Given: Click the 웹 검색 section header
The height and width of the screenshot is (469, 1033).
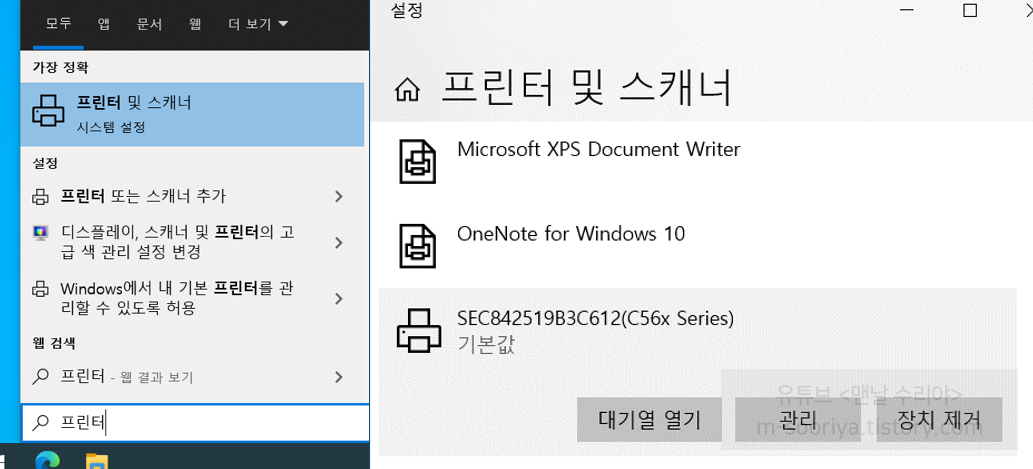Looking at the screenshot, I should click(x=54, y=343).
